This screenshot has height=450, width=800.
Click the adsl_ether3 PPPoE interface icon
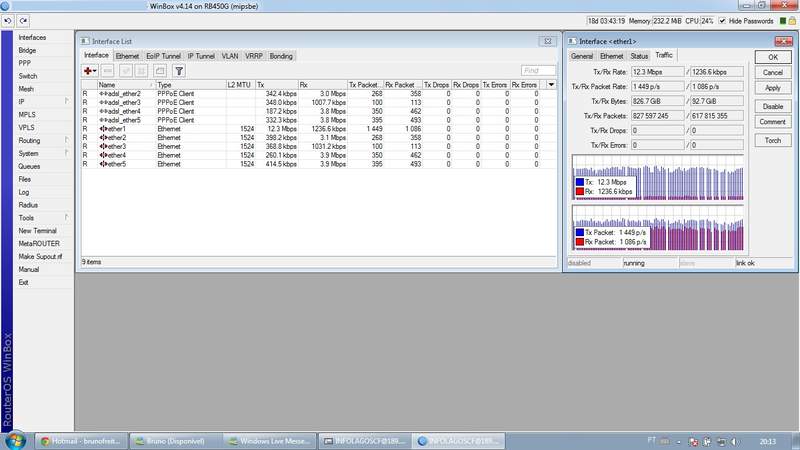tap(103, 103)
